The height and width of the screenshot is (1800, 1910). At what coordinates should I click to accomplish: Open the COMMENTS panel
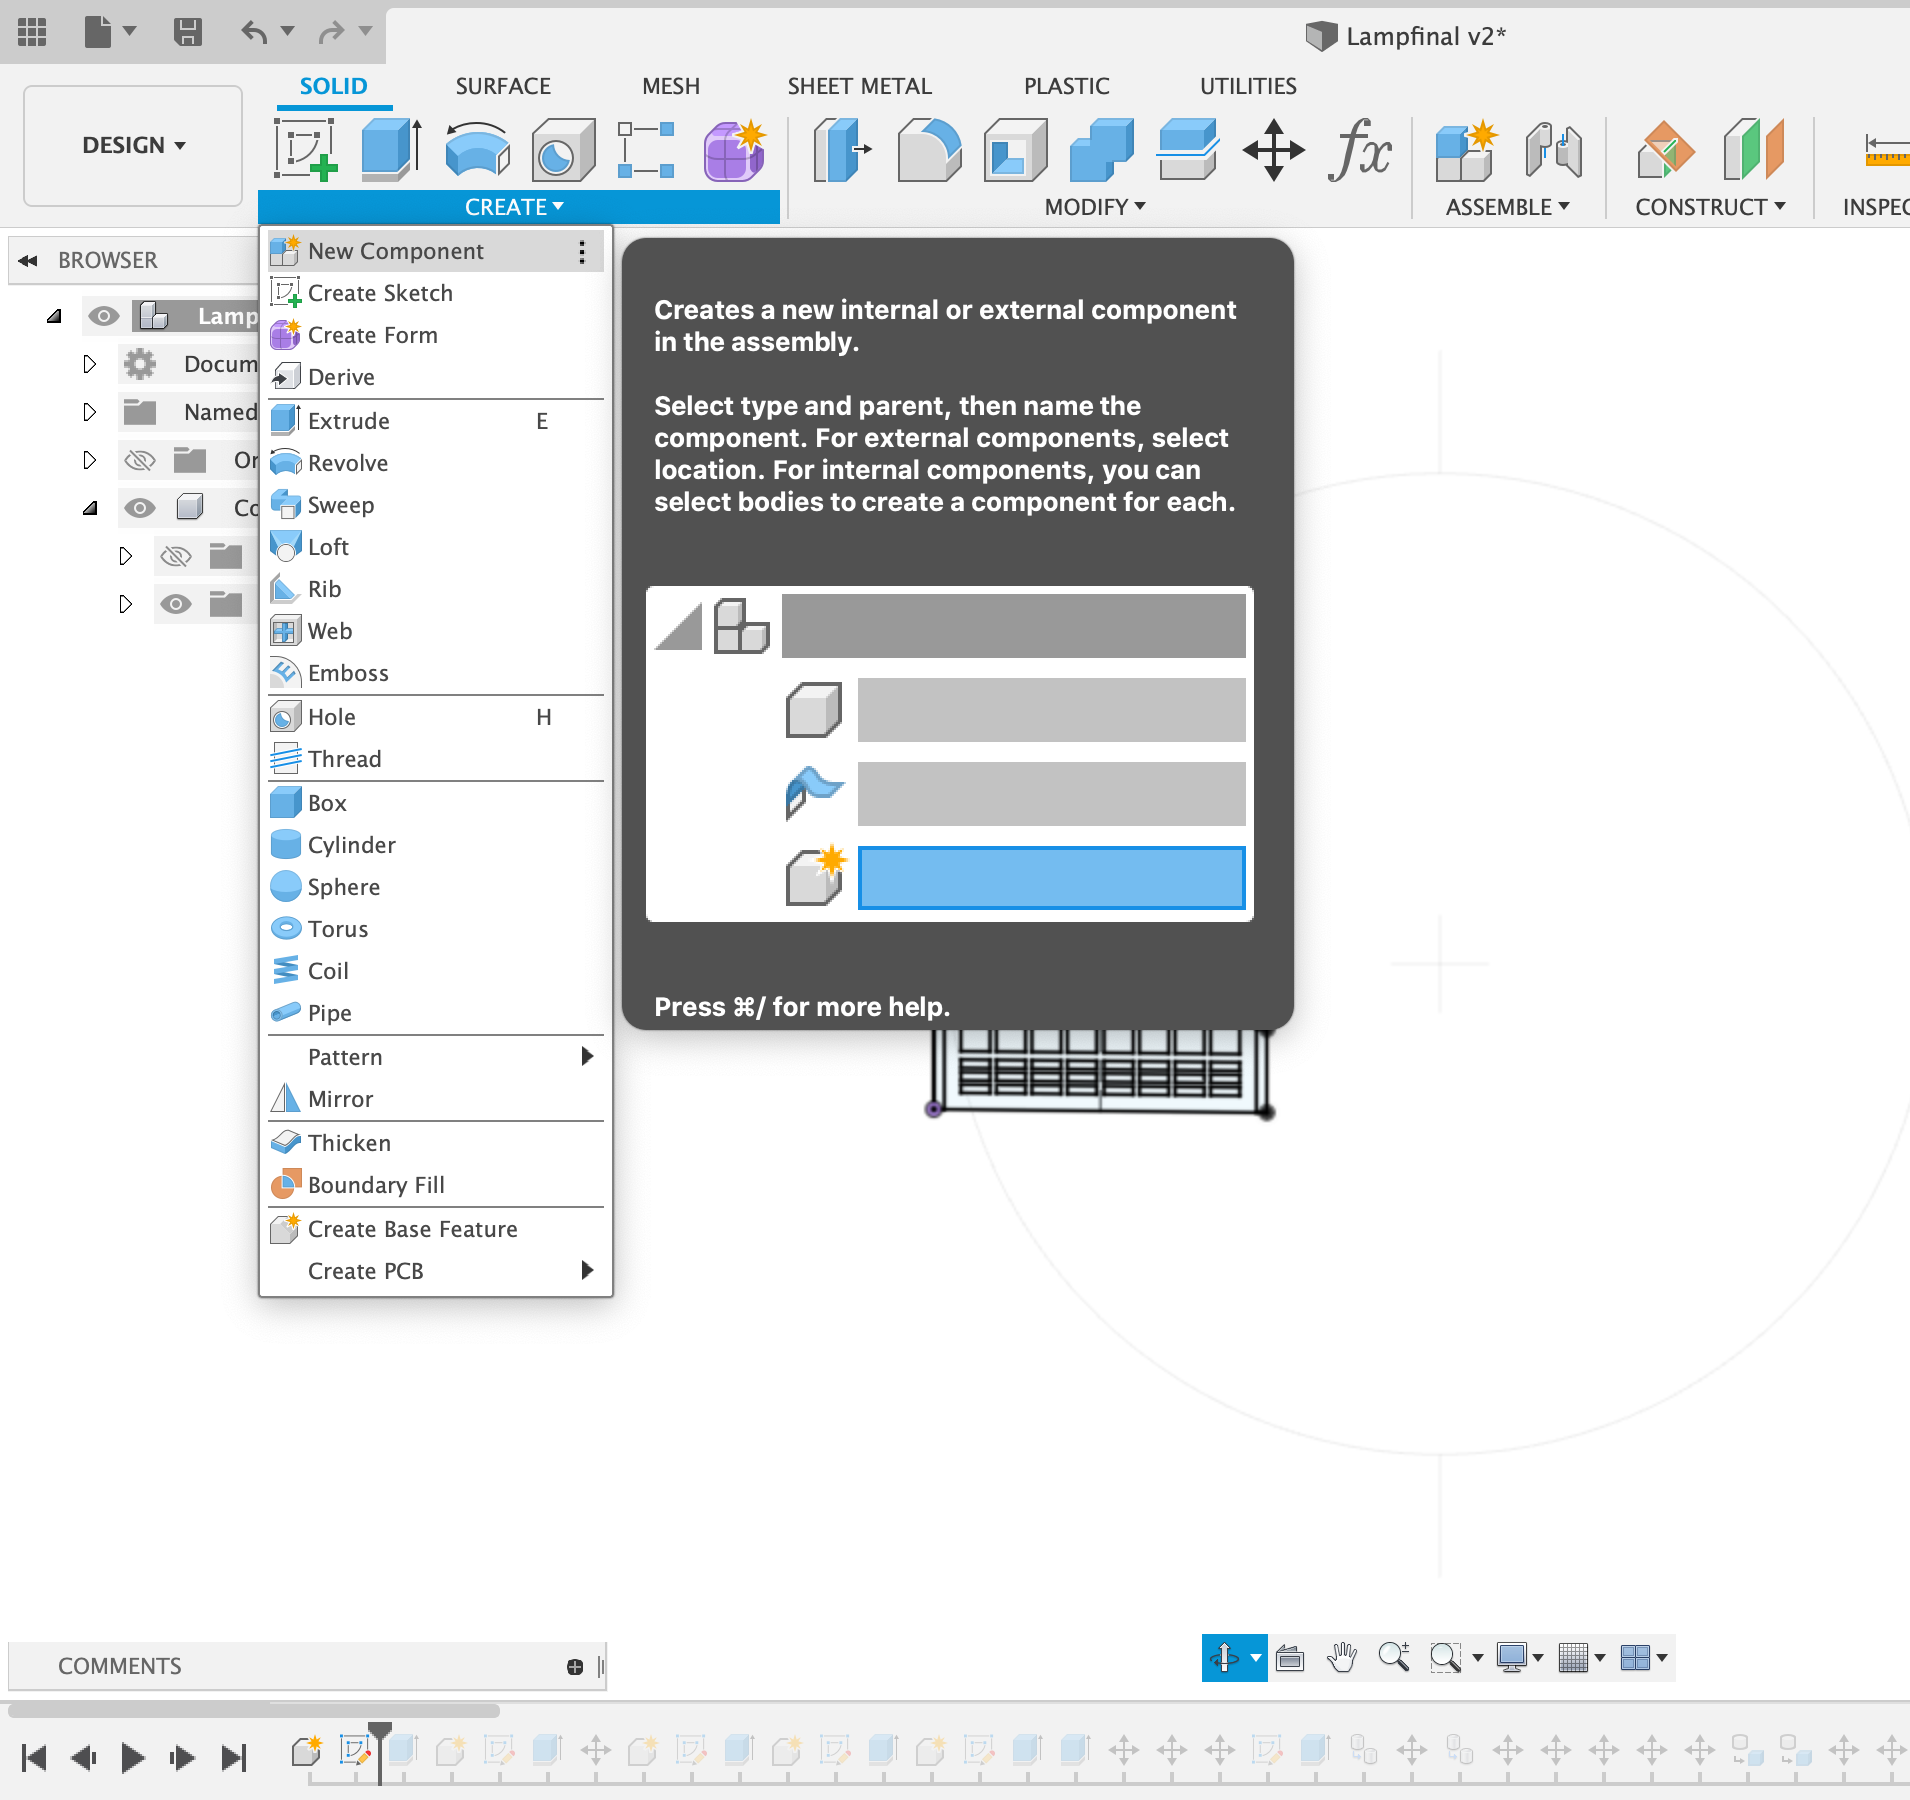click(x=118, y=1665)
